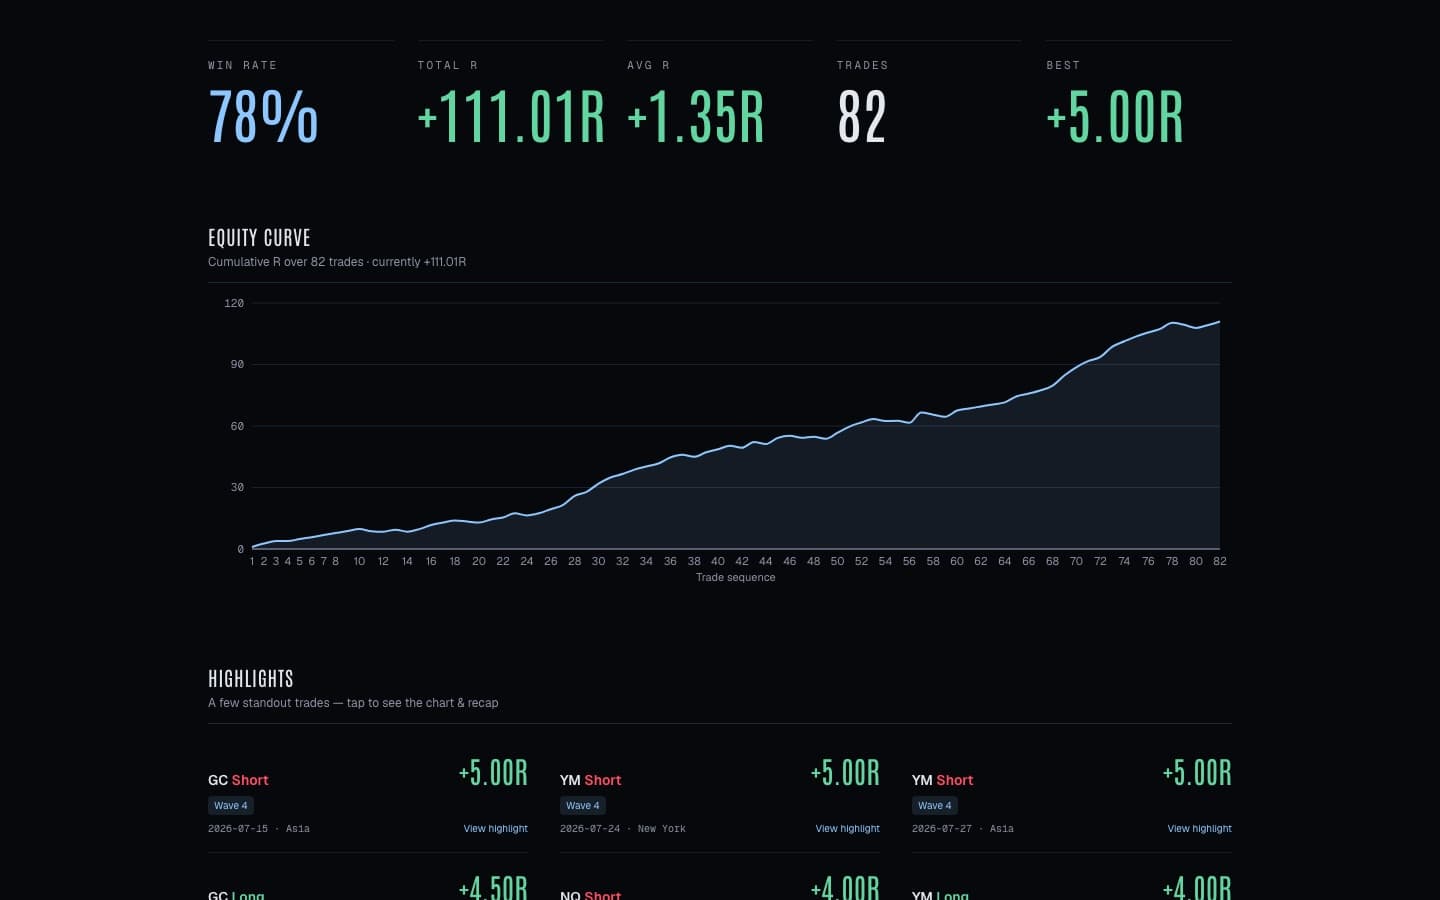
Task: Click the AVG R label
Action: point(648,65)
